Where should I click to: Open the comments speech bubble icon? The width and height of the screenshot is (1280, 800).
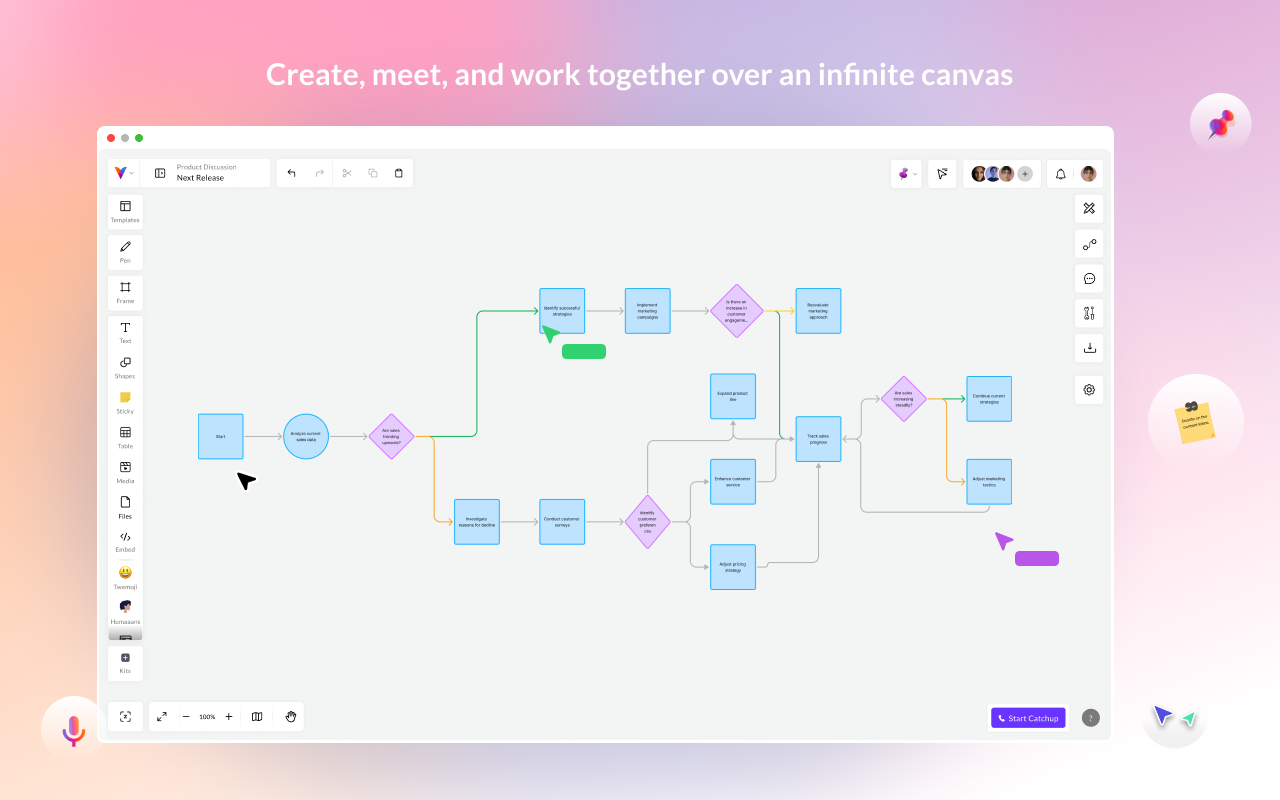coord(1089,279)
